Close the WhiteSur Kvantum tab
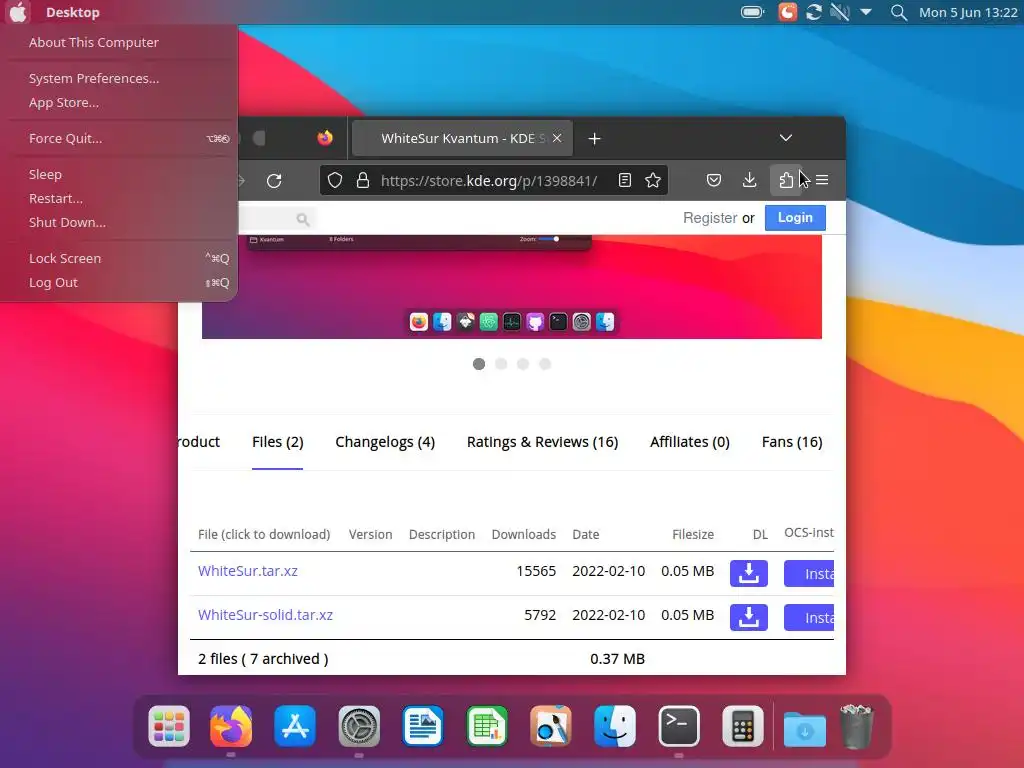The image size is (1024, 768). 556,138
